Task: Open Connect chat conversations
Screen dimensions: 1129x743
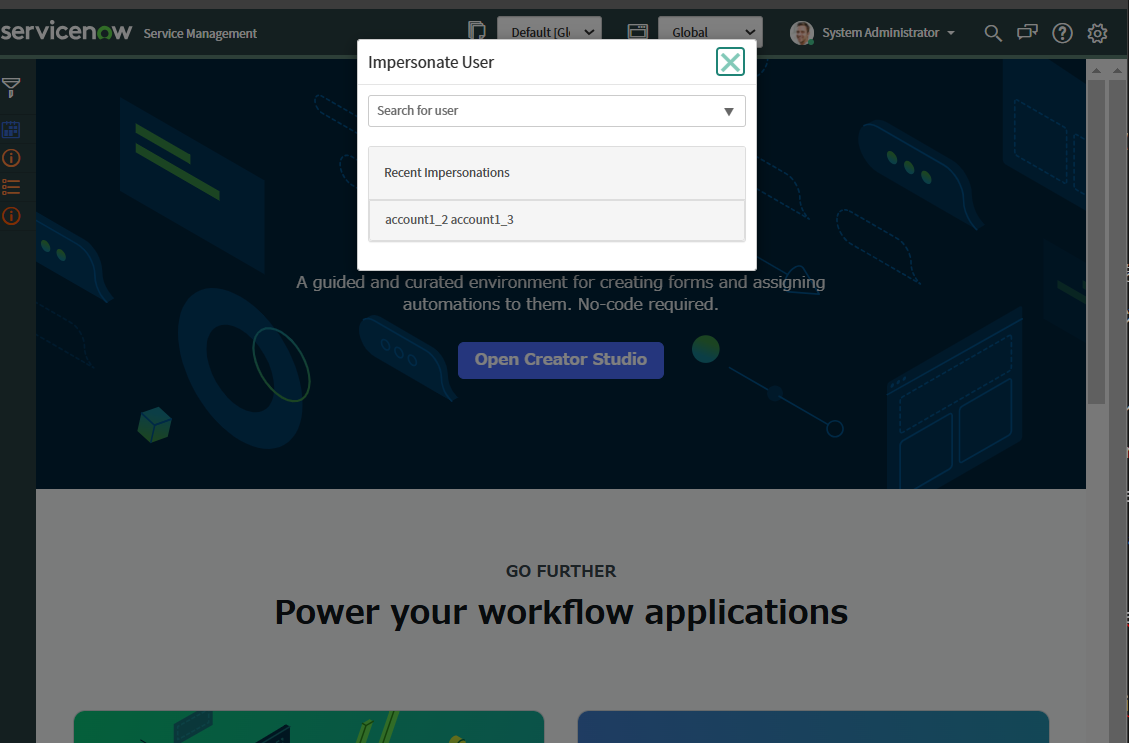Action: (x=1027, y=33)
